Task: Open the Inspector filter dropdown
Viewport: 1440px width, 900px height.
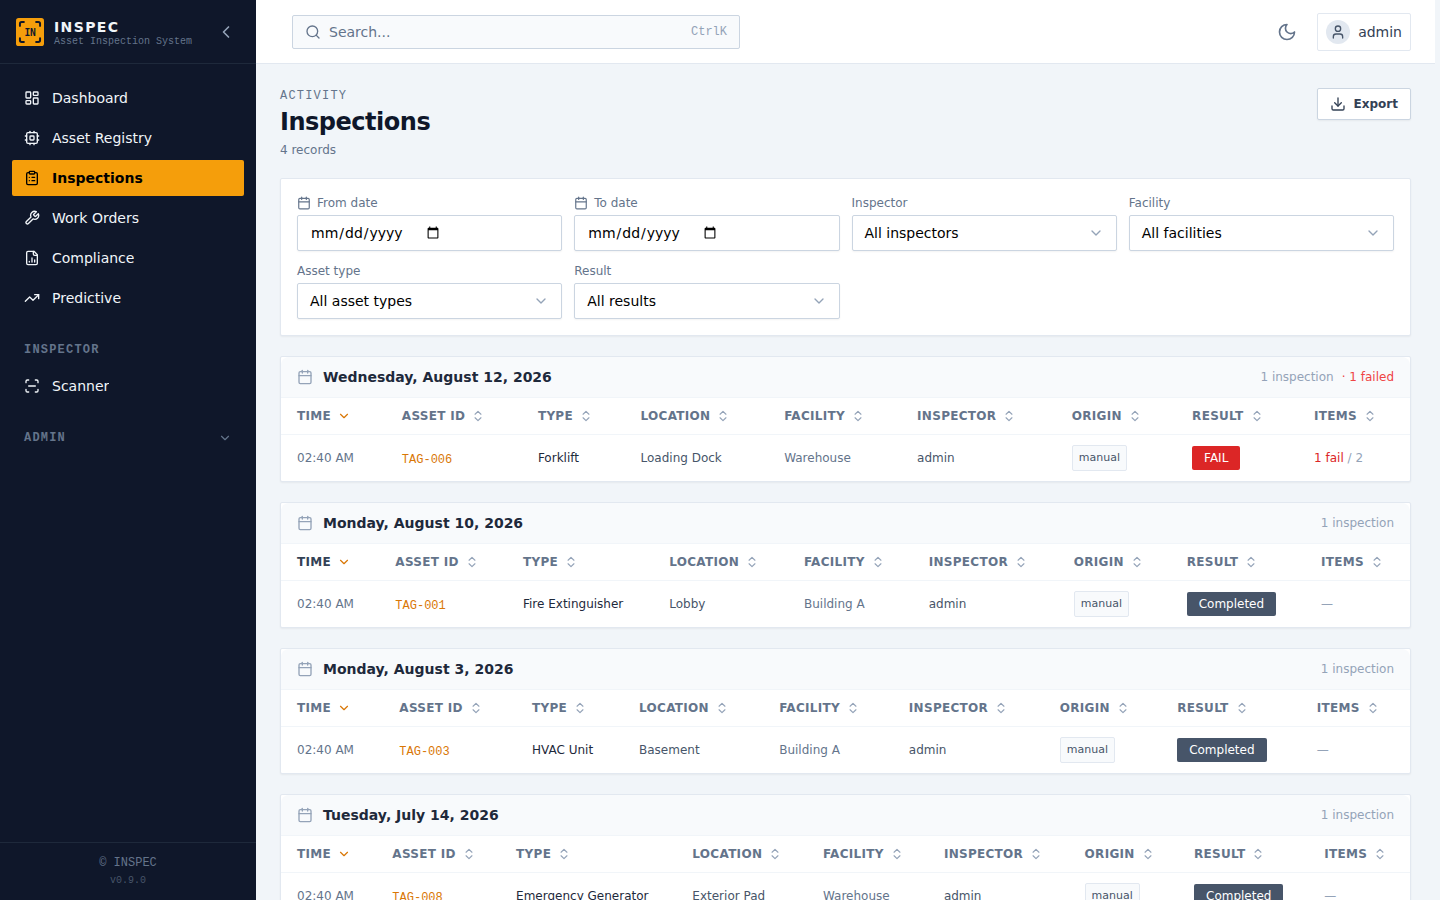Action: (984, 233)
